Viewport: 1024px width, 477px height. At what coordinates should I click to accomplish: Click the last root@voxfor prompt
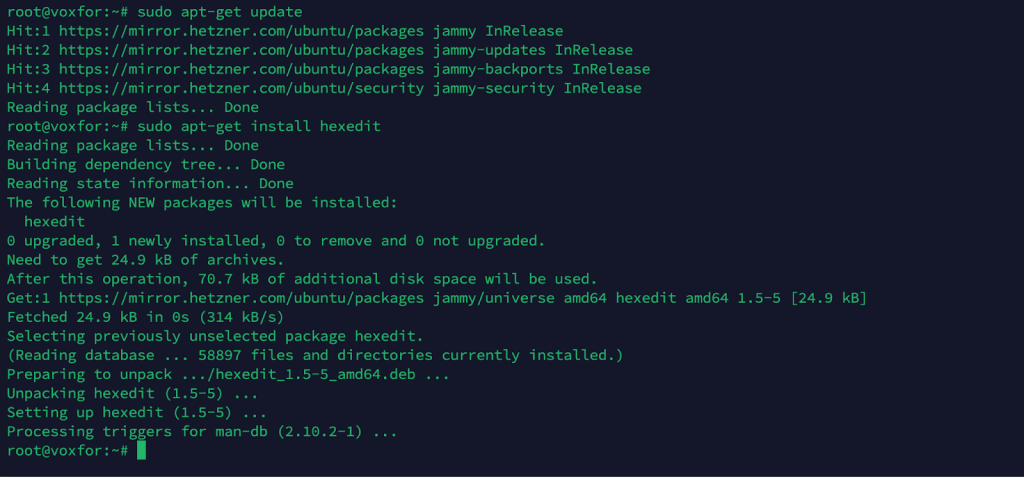[x=67, y=451]
